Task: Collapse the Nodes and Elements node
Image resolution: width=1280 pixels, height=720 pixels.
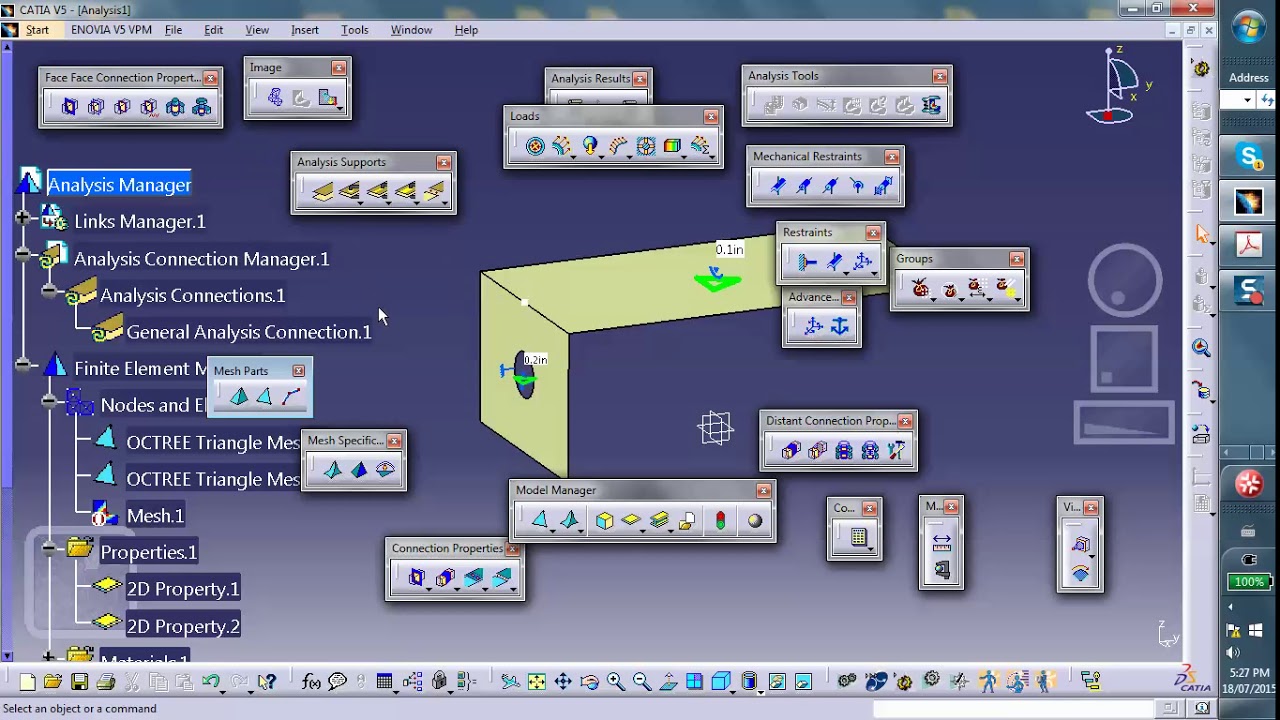Action: pos(49,402)
